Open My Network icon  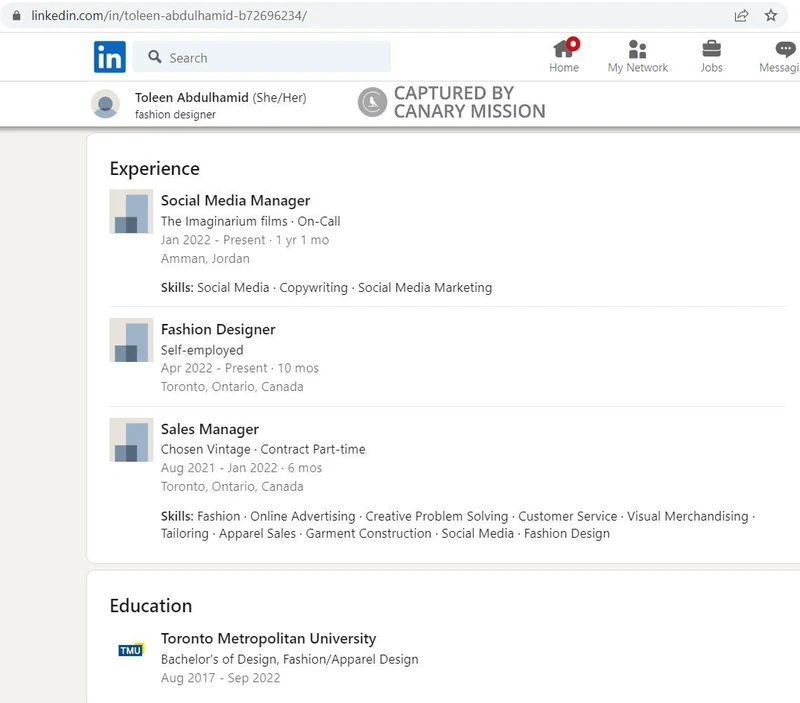637,49
